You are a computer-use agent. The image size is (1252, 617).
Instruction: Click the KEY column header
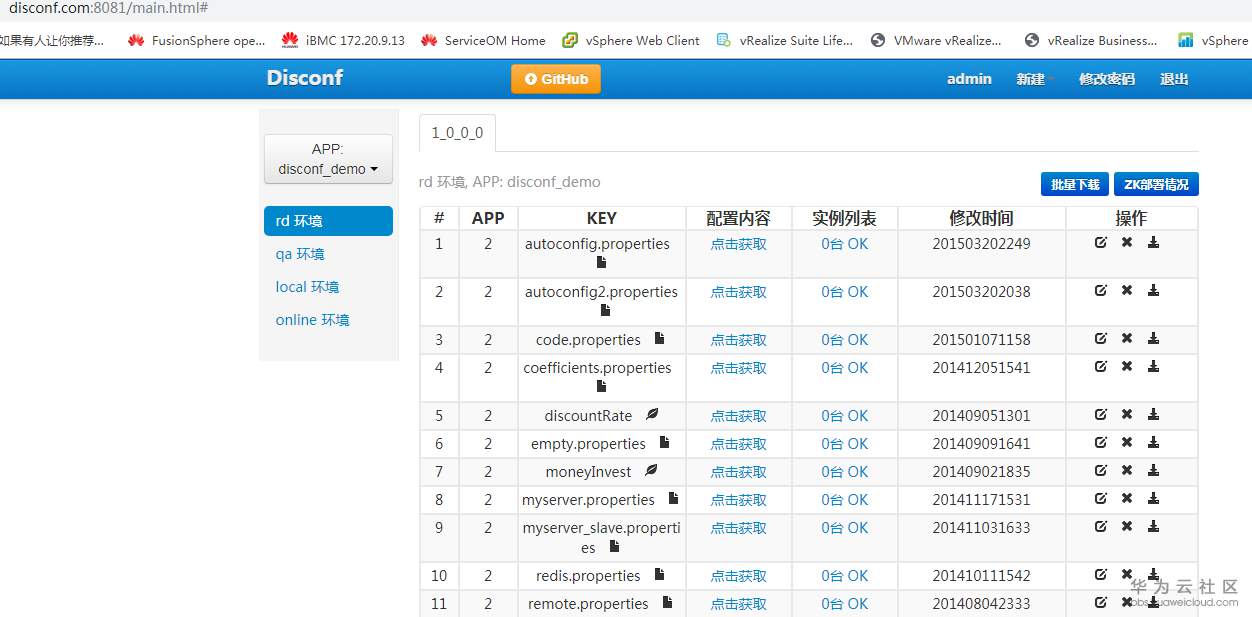[602, 218]
